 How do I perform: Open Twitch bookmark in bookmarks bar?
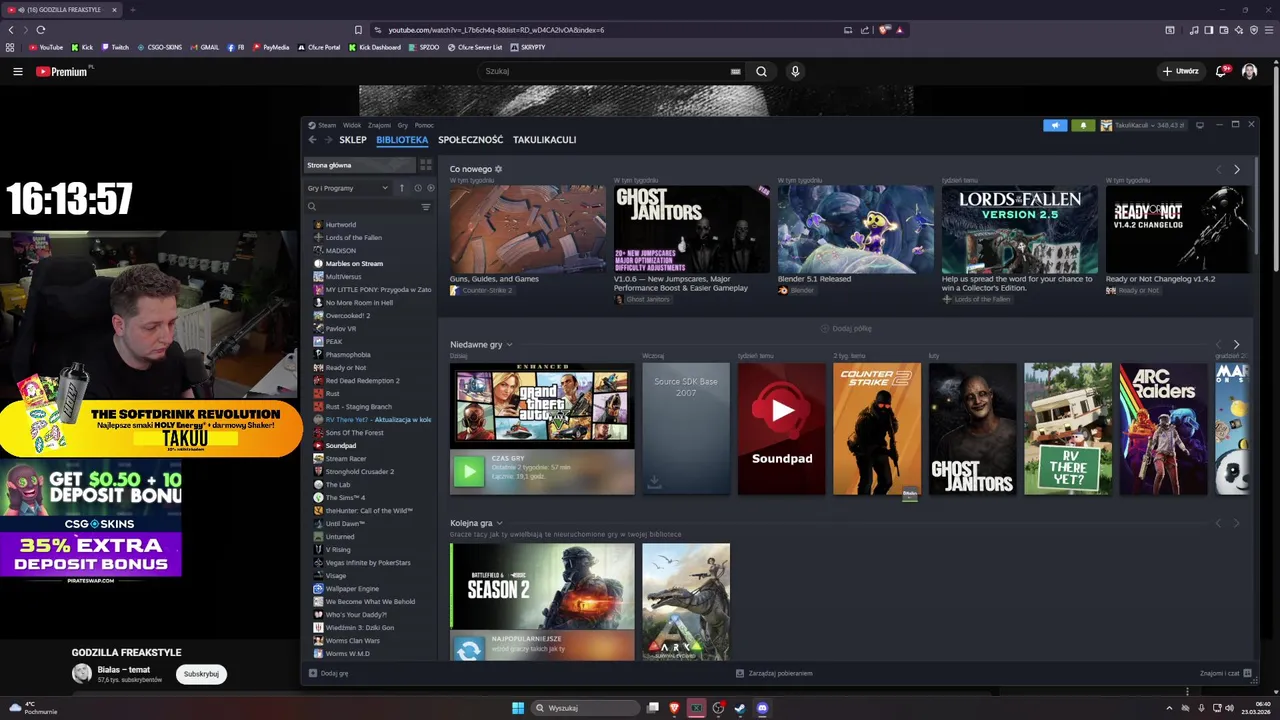[x=115, y=47]
